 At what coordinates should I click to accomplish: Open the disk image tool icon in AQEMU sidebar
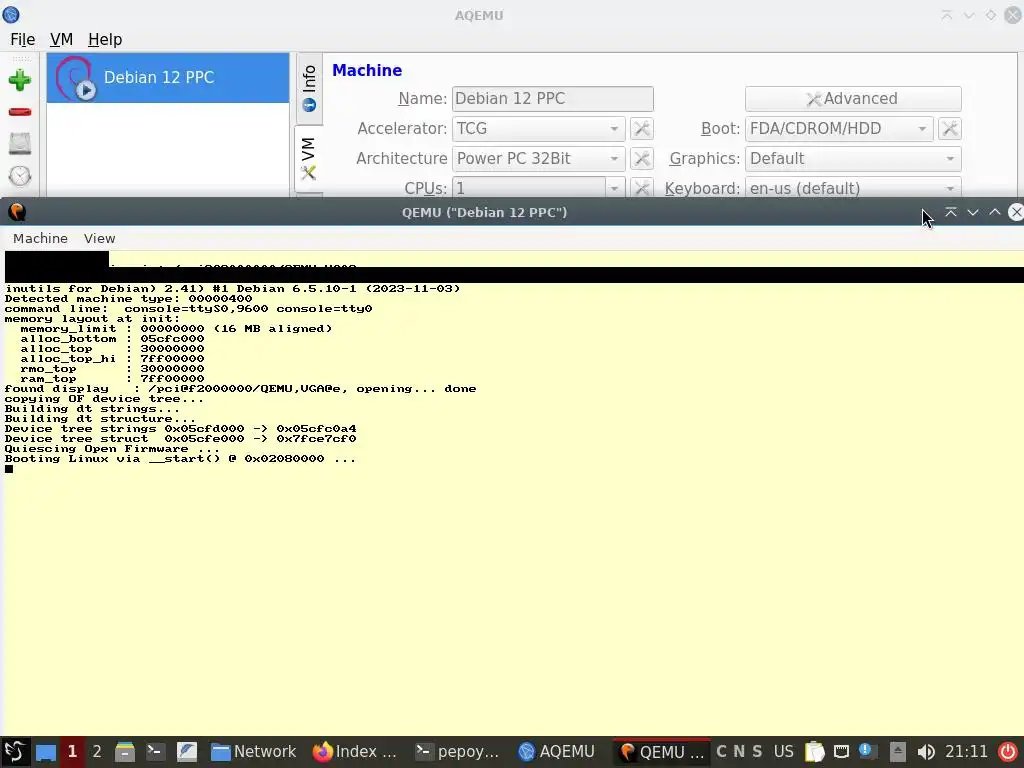[x=20, y=144]
